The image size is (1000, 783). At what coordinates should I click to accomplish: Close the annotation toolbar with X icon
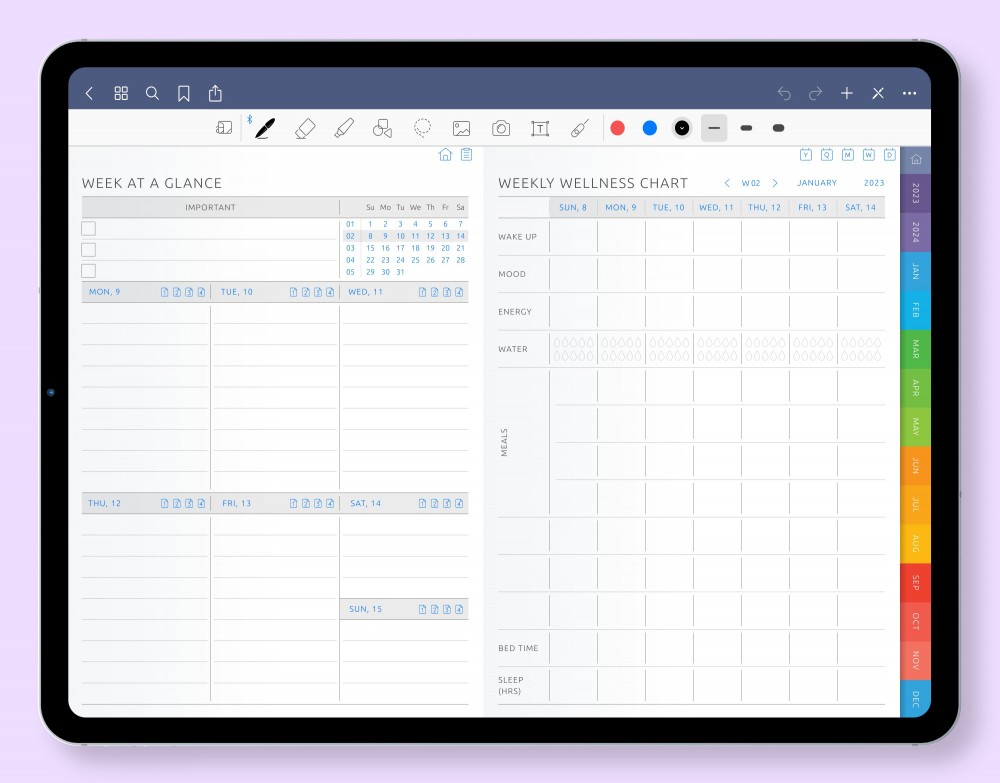pos(878,94)
